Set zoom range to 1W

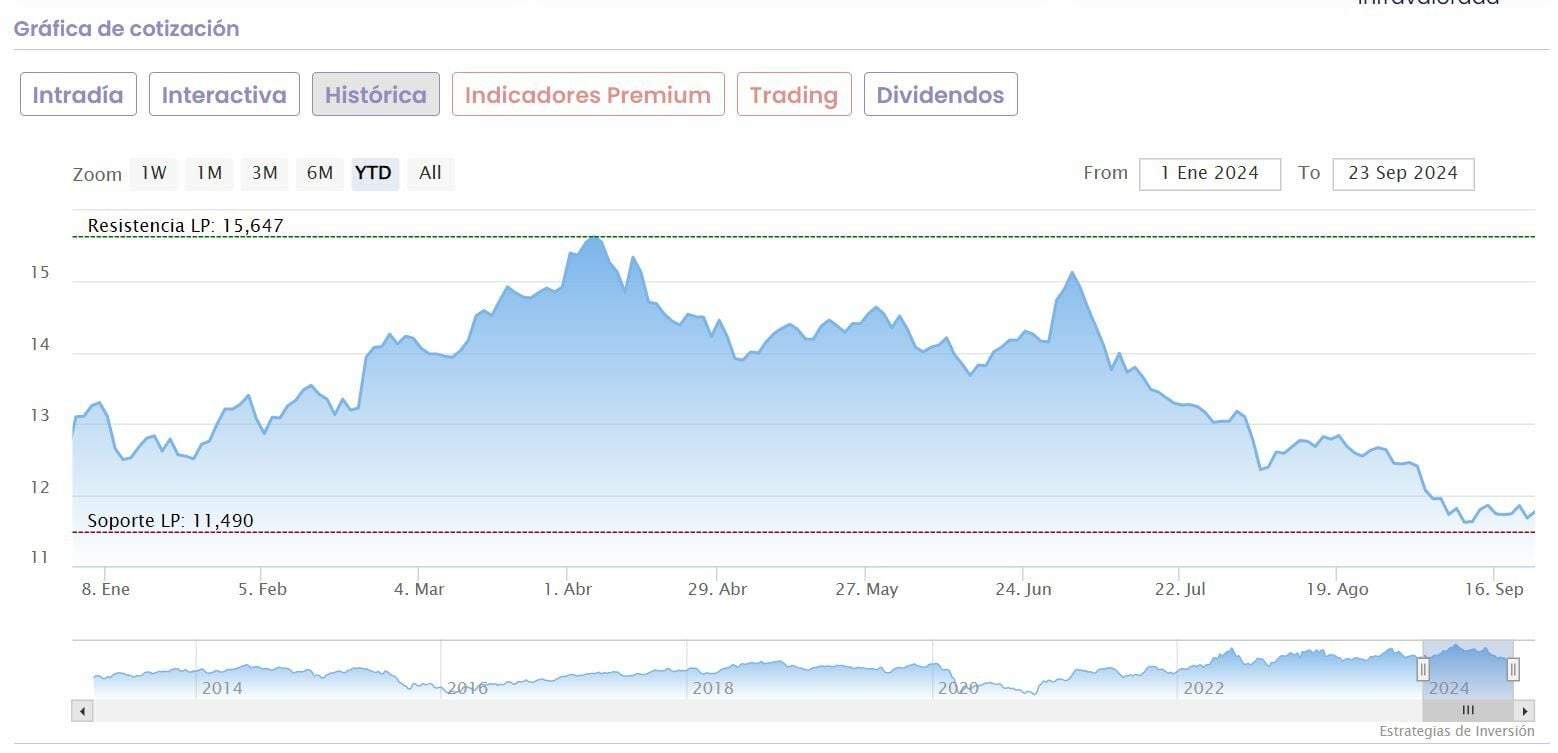[153, 173]
